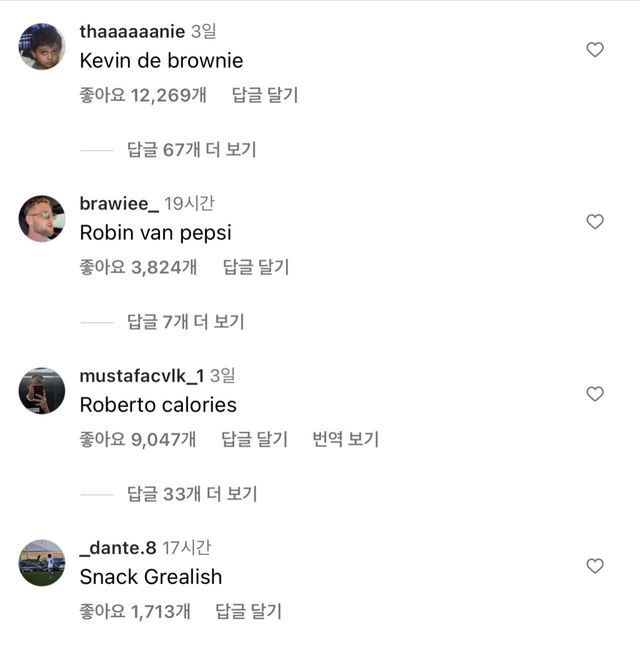640x650 pixels.
Task: Like the "Kevin de brownie" comment
Action: pyautogui.click(x=595, y=49)
